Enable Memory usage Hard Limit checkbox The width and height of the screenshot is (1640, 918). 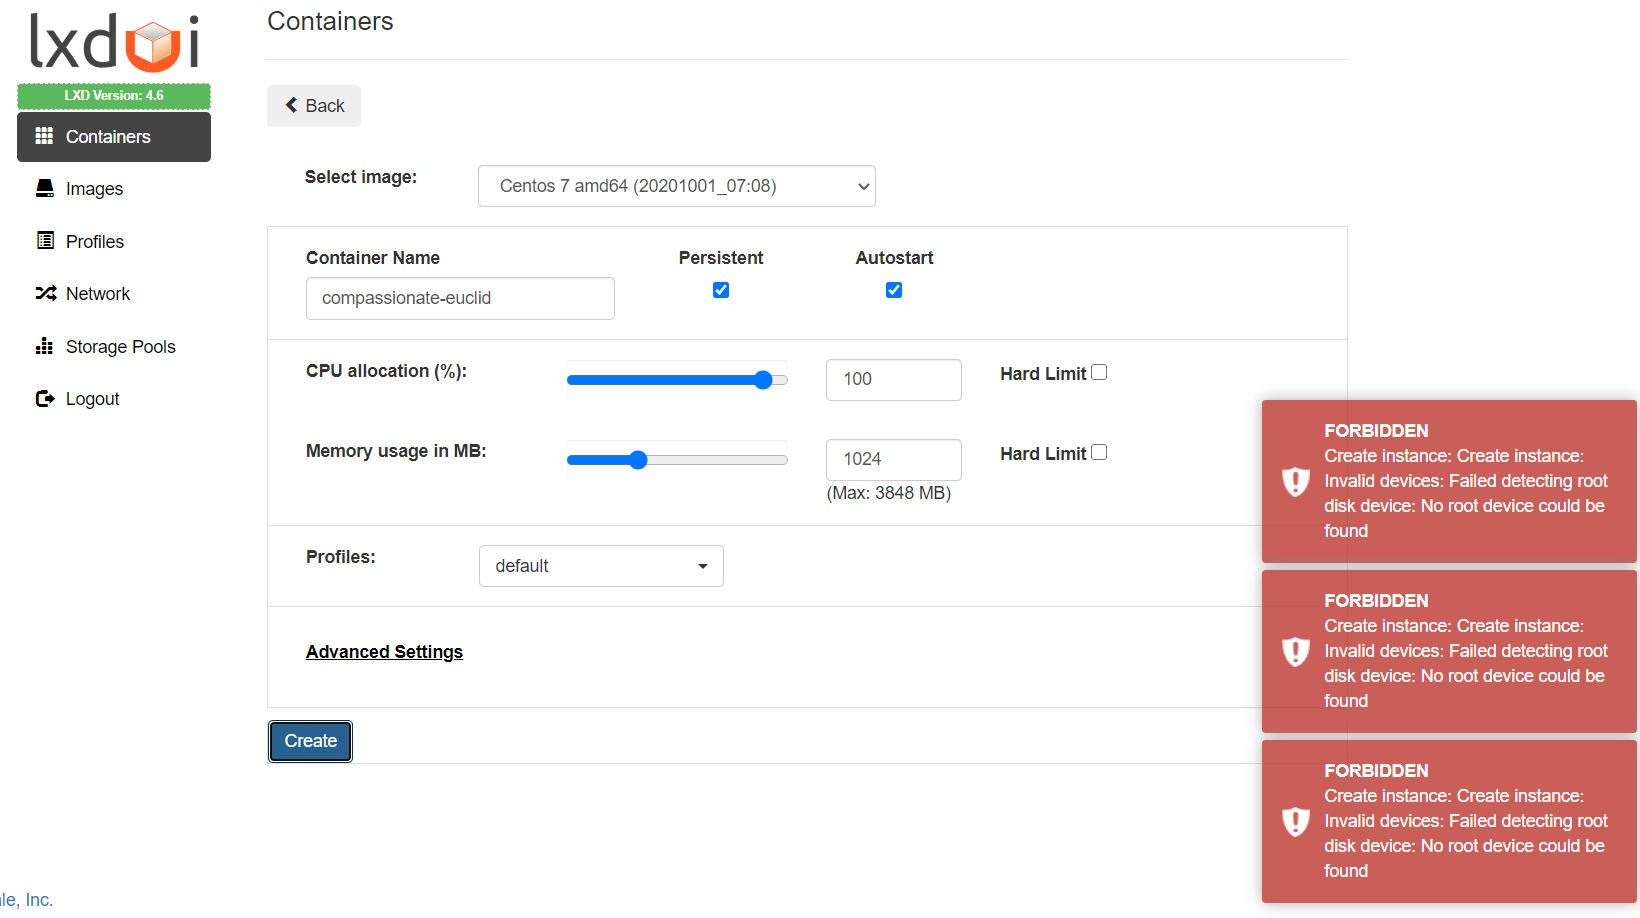(1099, 452)
